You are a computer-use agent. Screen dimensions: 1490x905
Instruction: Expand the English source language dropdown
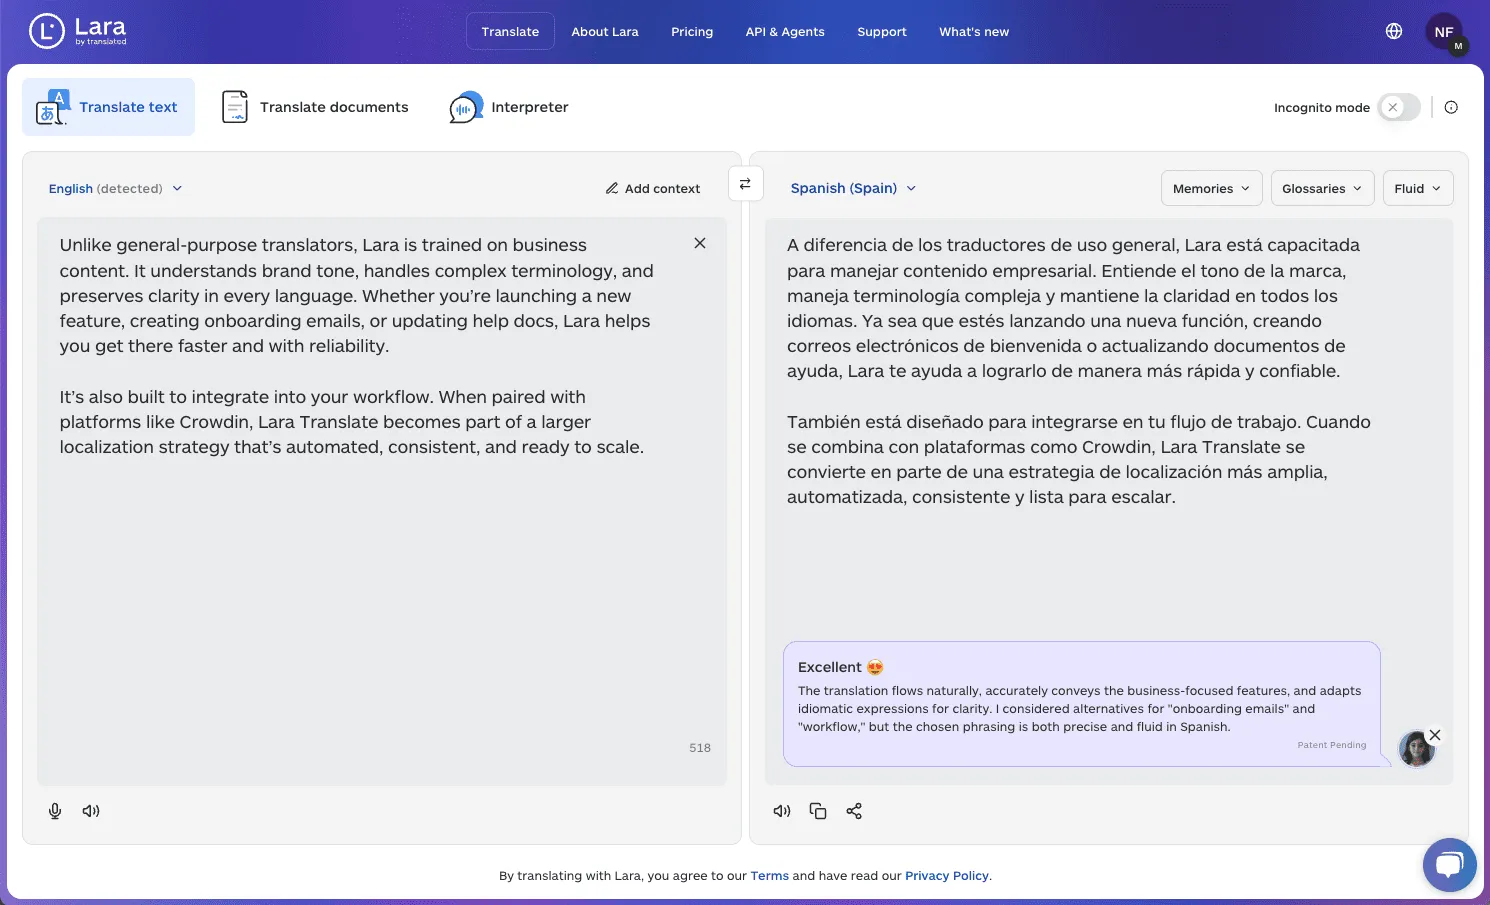[115, 188]
